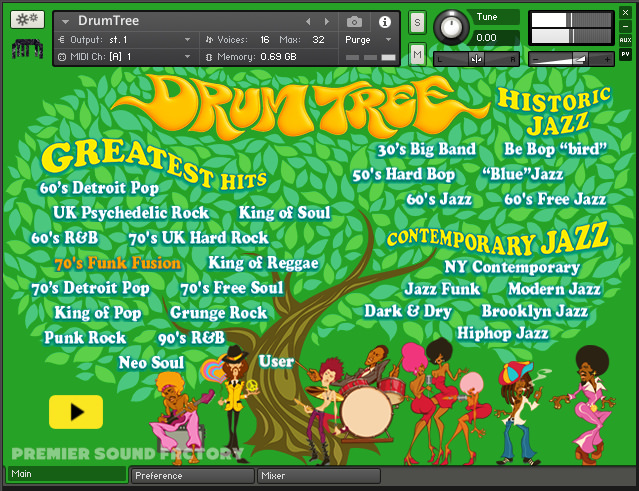Expand the DrumTree instrument name dropdown arrow
This screenshot has width=639, height=491.
pyautogui.click(x=65, y=21)
